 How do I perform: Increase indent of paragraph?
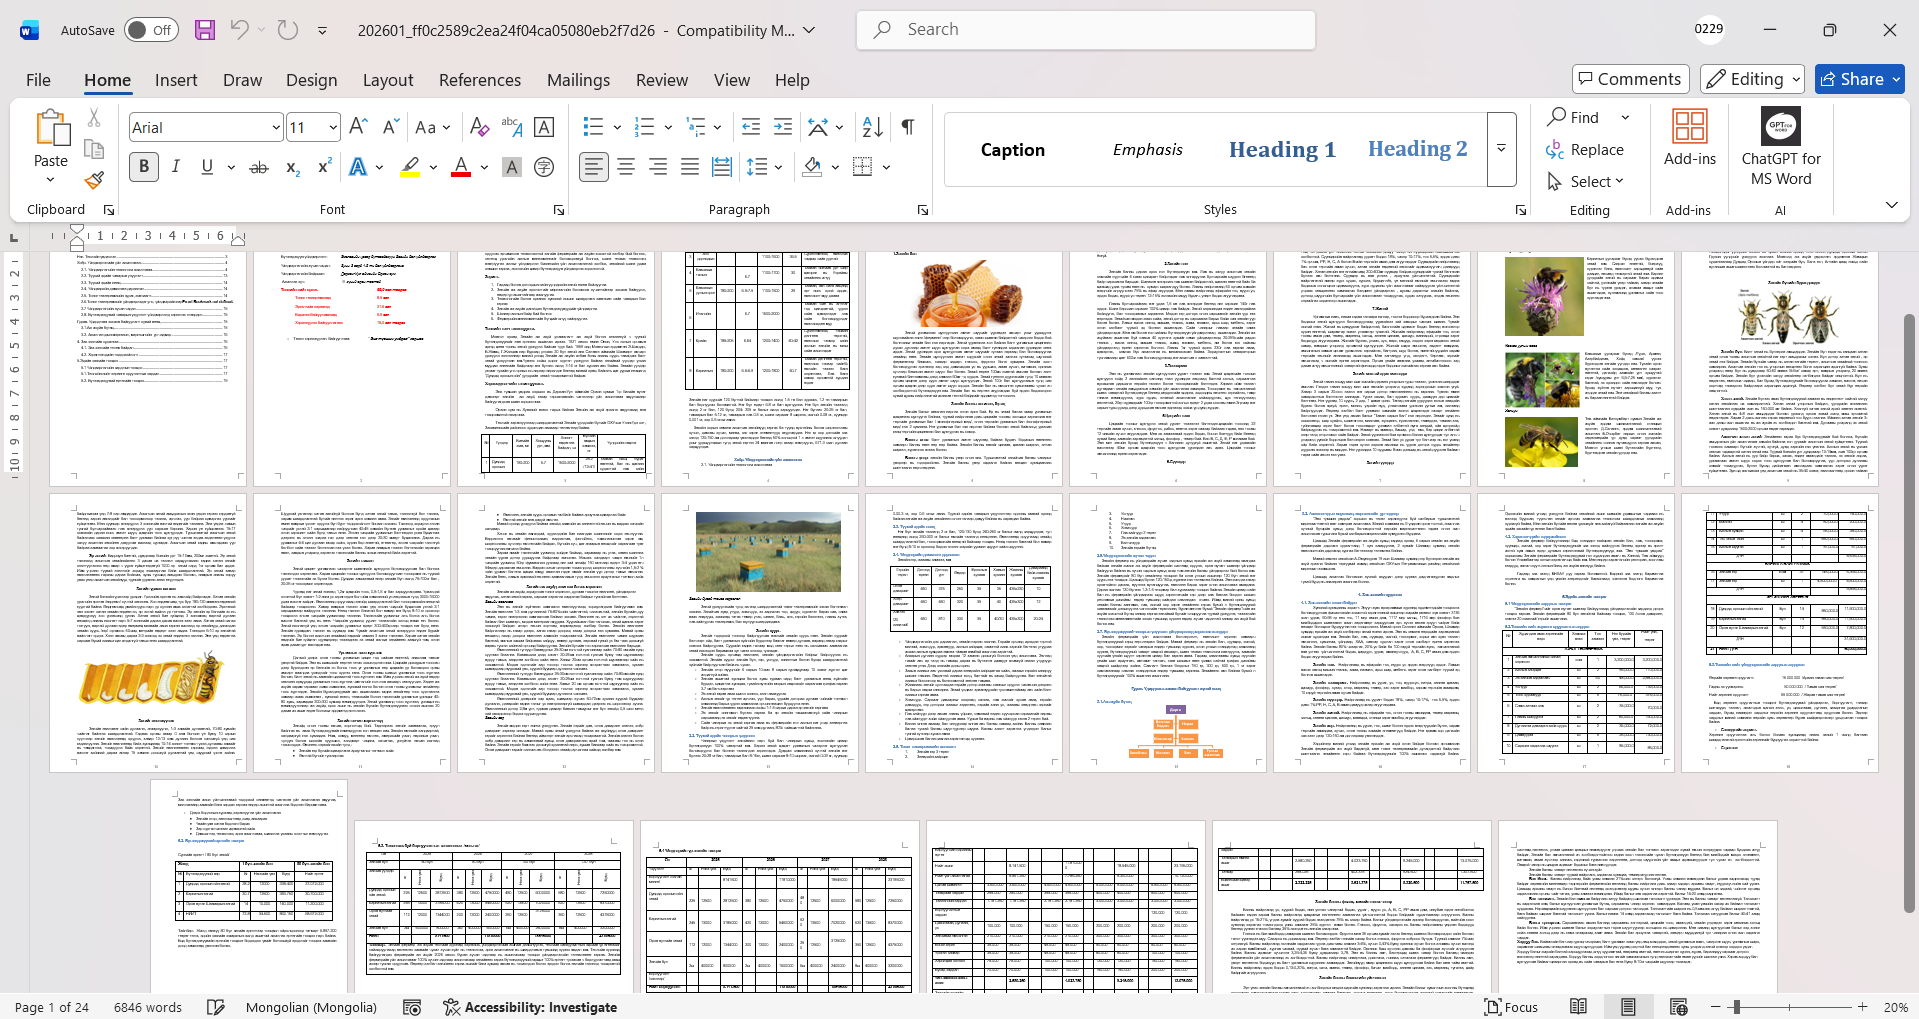(783, 127)
